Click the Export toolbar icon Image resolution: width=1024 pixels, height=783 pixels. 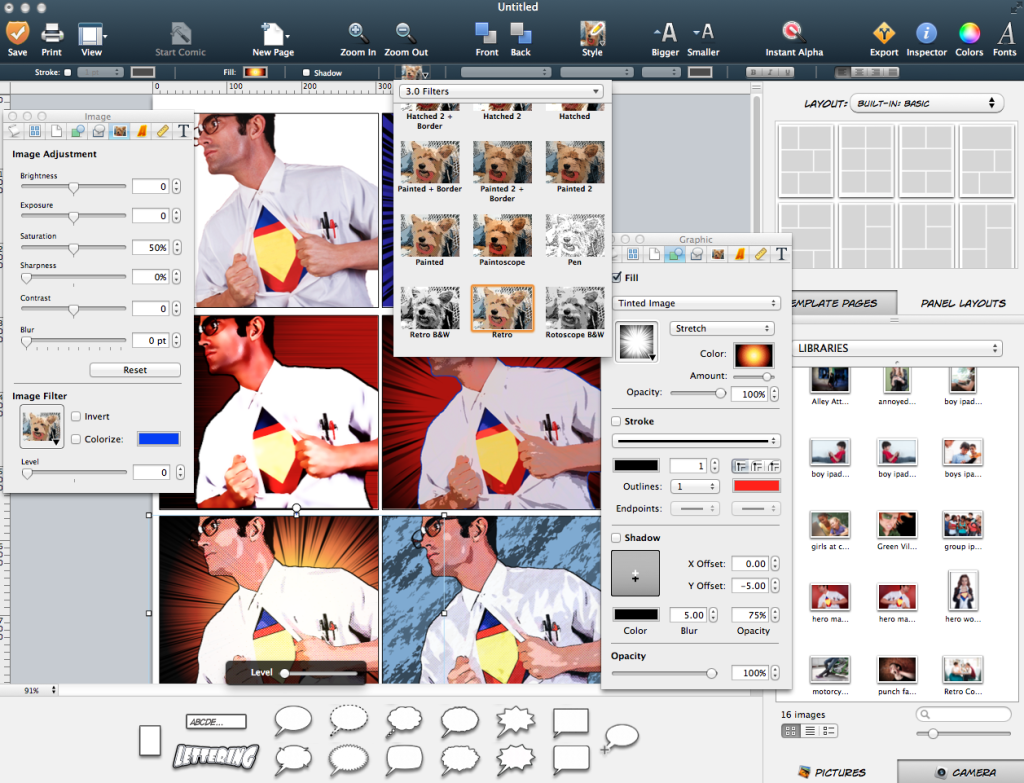point(883,33)
